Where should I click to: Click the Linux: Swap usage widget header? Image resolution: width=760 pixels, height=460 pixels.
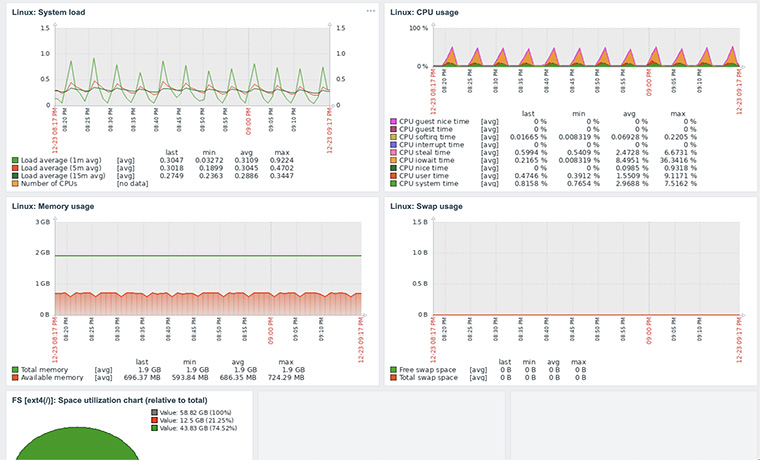coord(425,206)
